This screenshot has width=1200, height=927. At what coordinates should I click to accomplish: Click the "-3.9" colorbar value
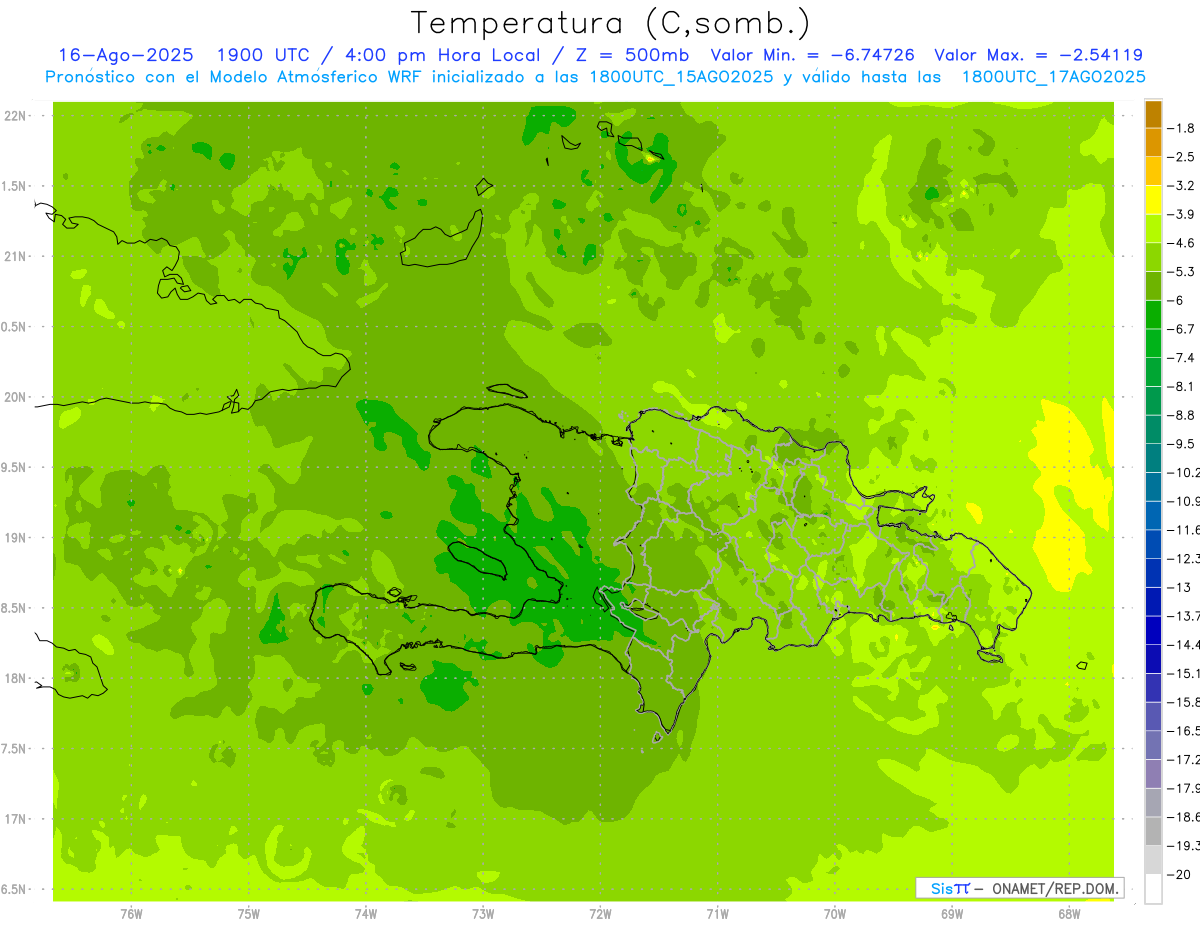[1182, 214]
